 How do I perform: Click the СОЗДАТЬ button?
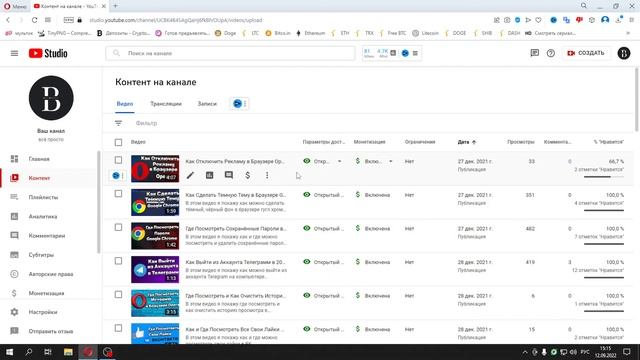(586, 53)
